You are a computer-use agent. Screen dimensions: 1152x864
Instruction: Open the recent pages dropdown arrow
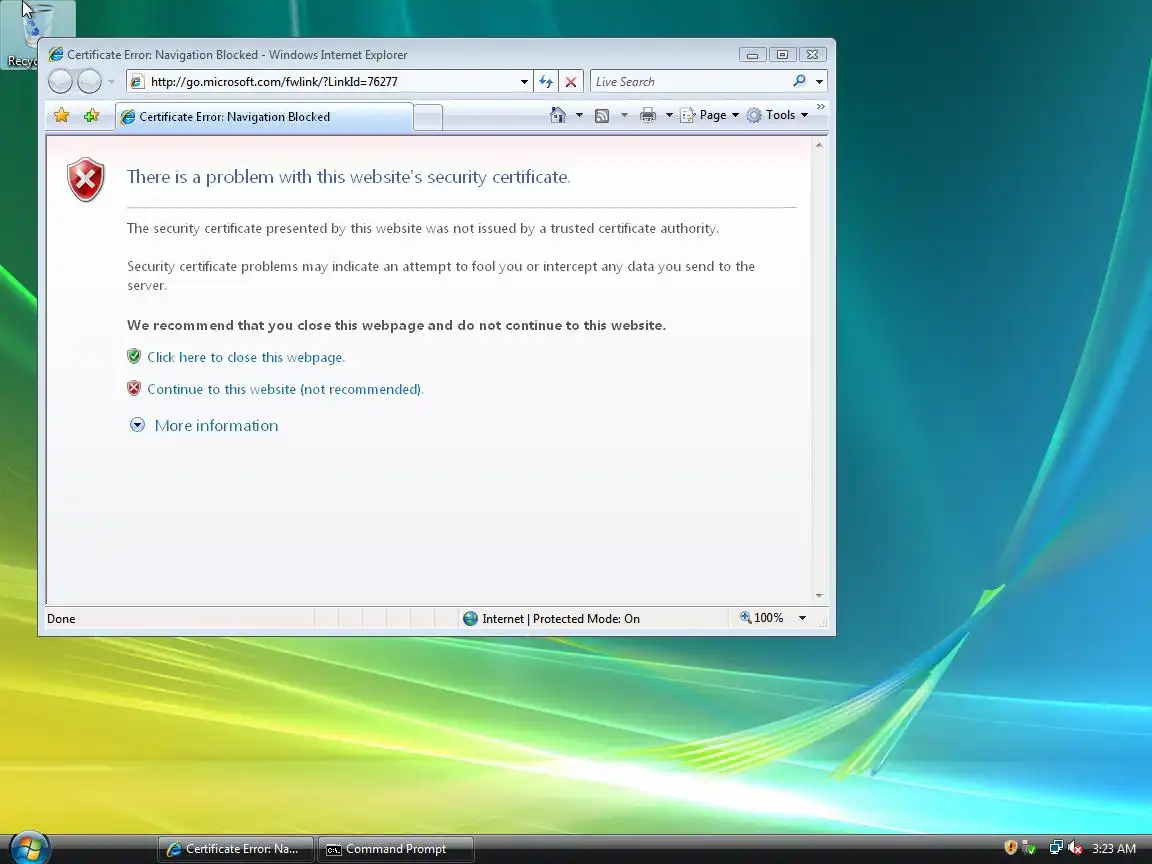[x=111, y=82]
